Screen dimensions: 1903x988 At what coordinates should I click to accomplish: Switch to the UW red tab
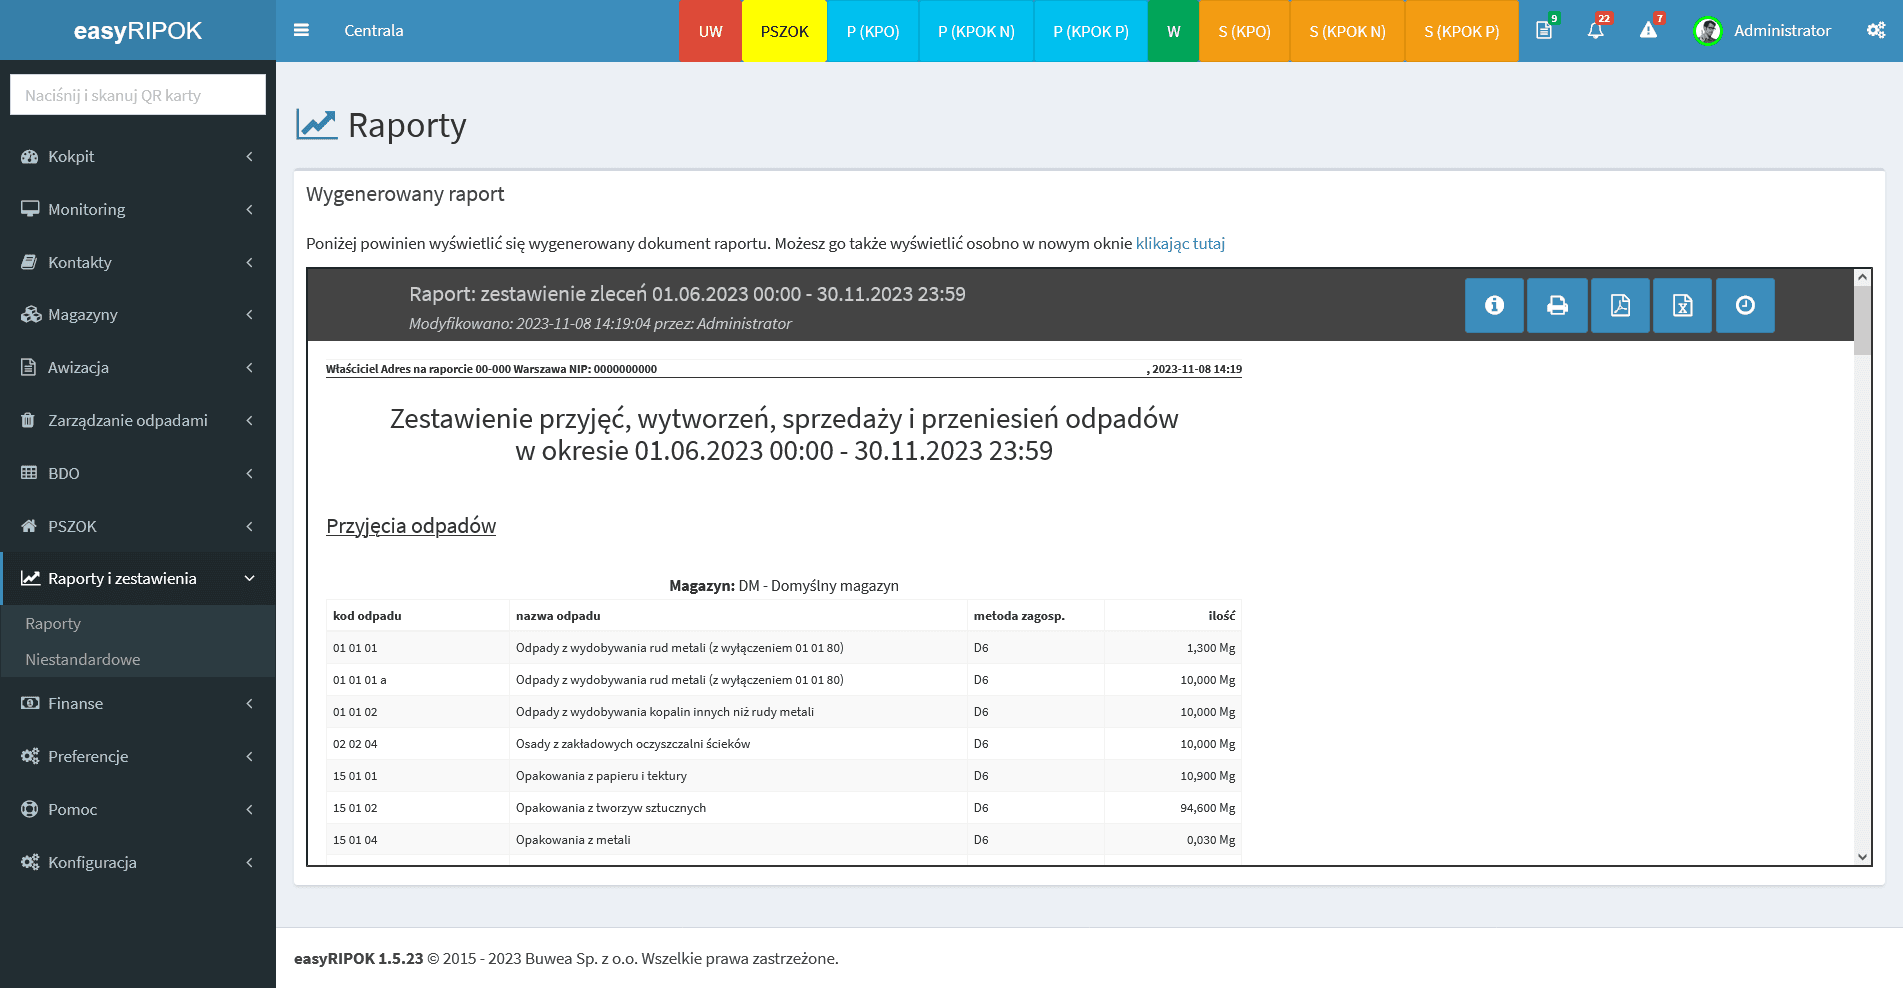click(x=710, y=31)
